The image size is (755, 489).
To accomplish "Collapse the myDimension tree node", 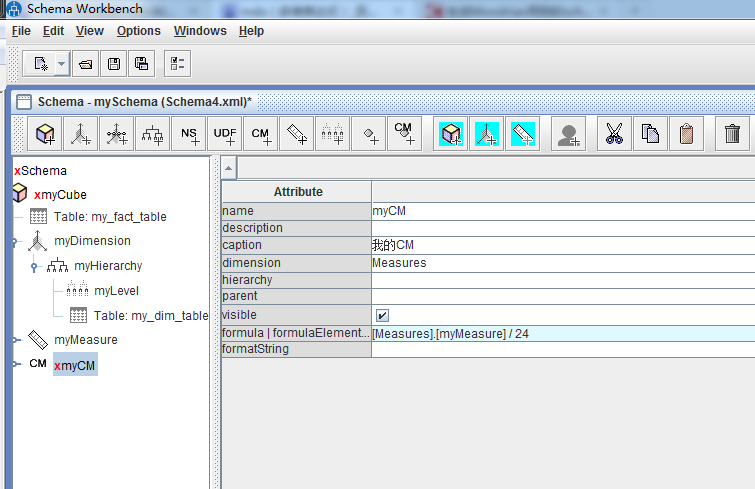I will pyautogui.click(x=15, y=242).
